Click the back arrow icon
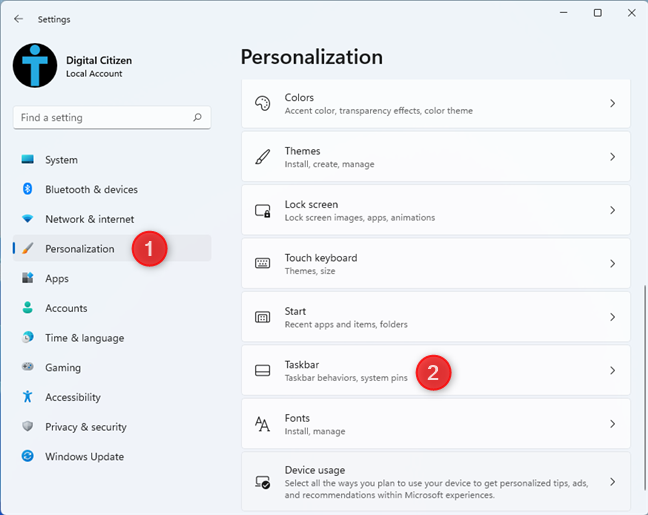 tap(18, 19)
